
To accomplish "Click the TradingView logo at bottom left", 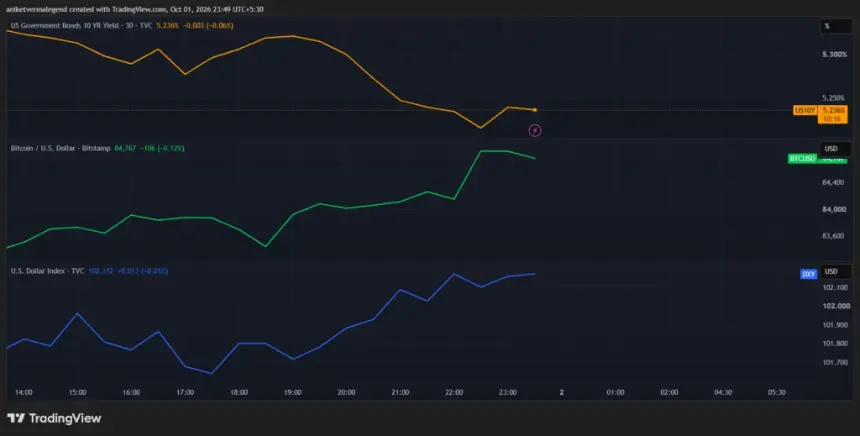I will (54, 418).
